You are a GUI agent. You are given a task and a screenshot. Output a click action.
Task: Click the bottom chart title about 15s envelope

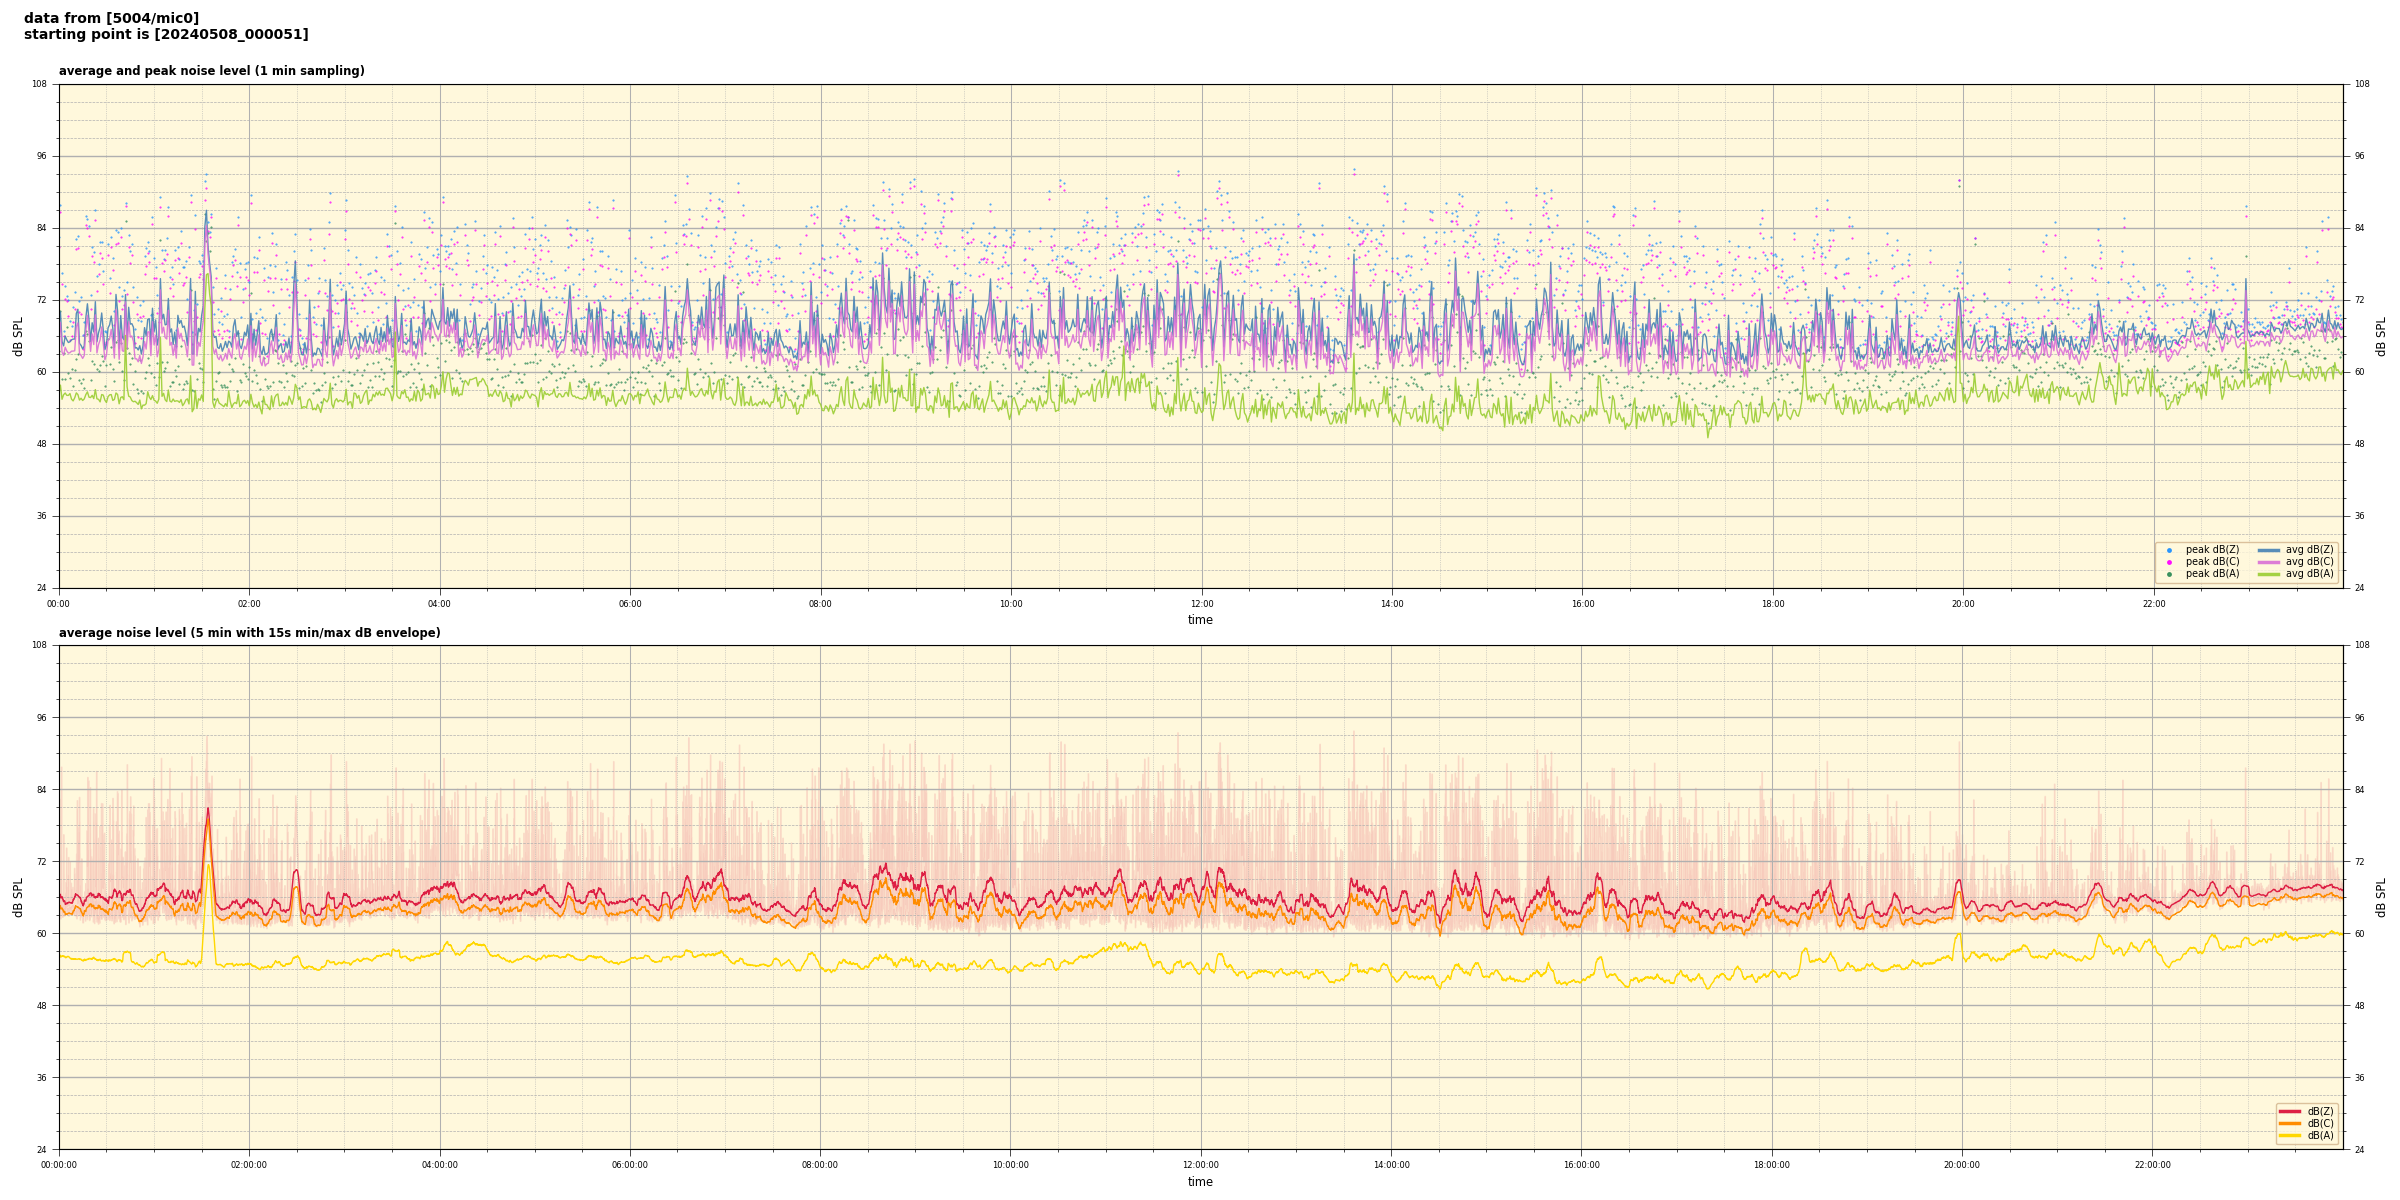[x=249, y=633]
